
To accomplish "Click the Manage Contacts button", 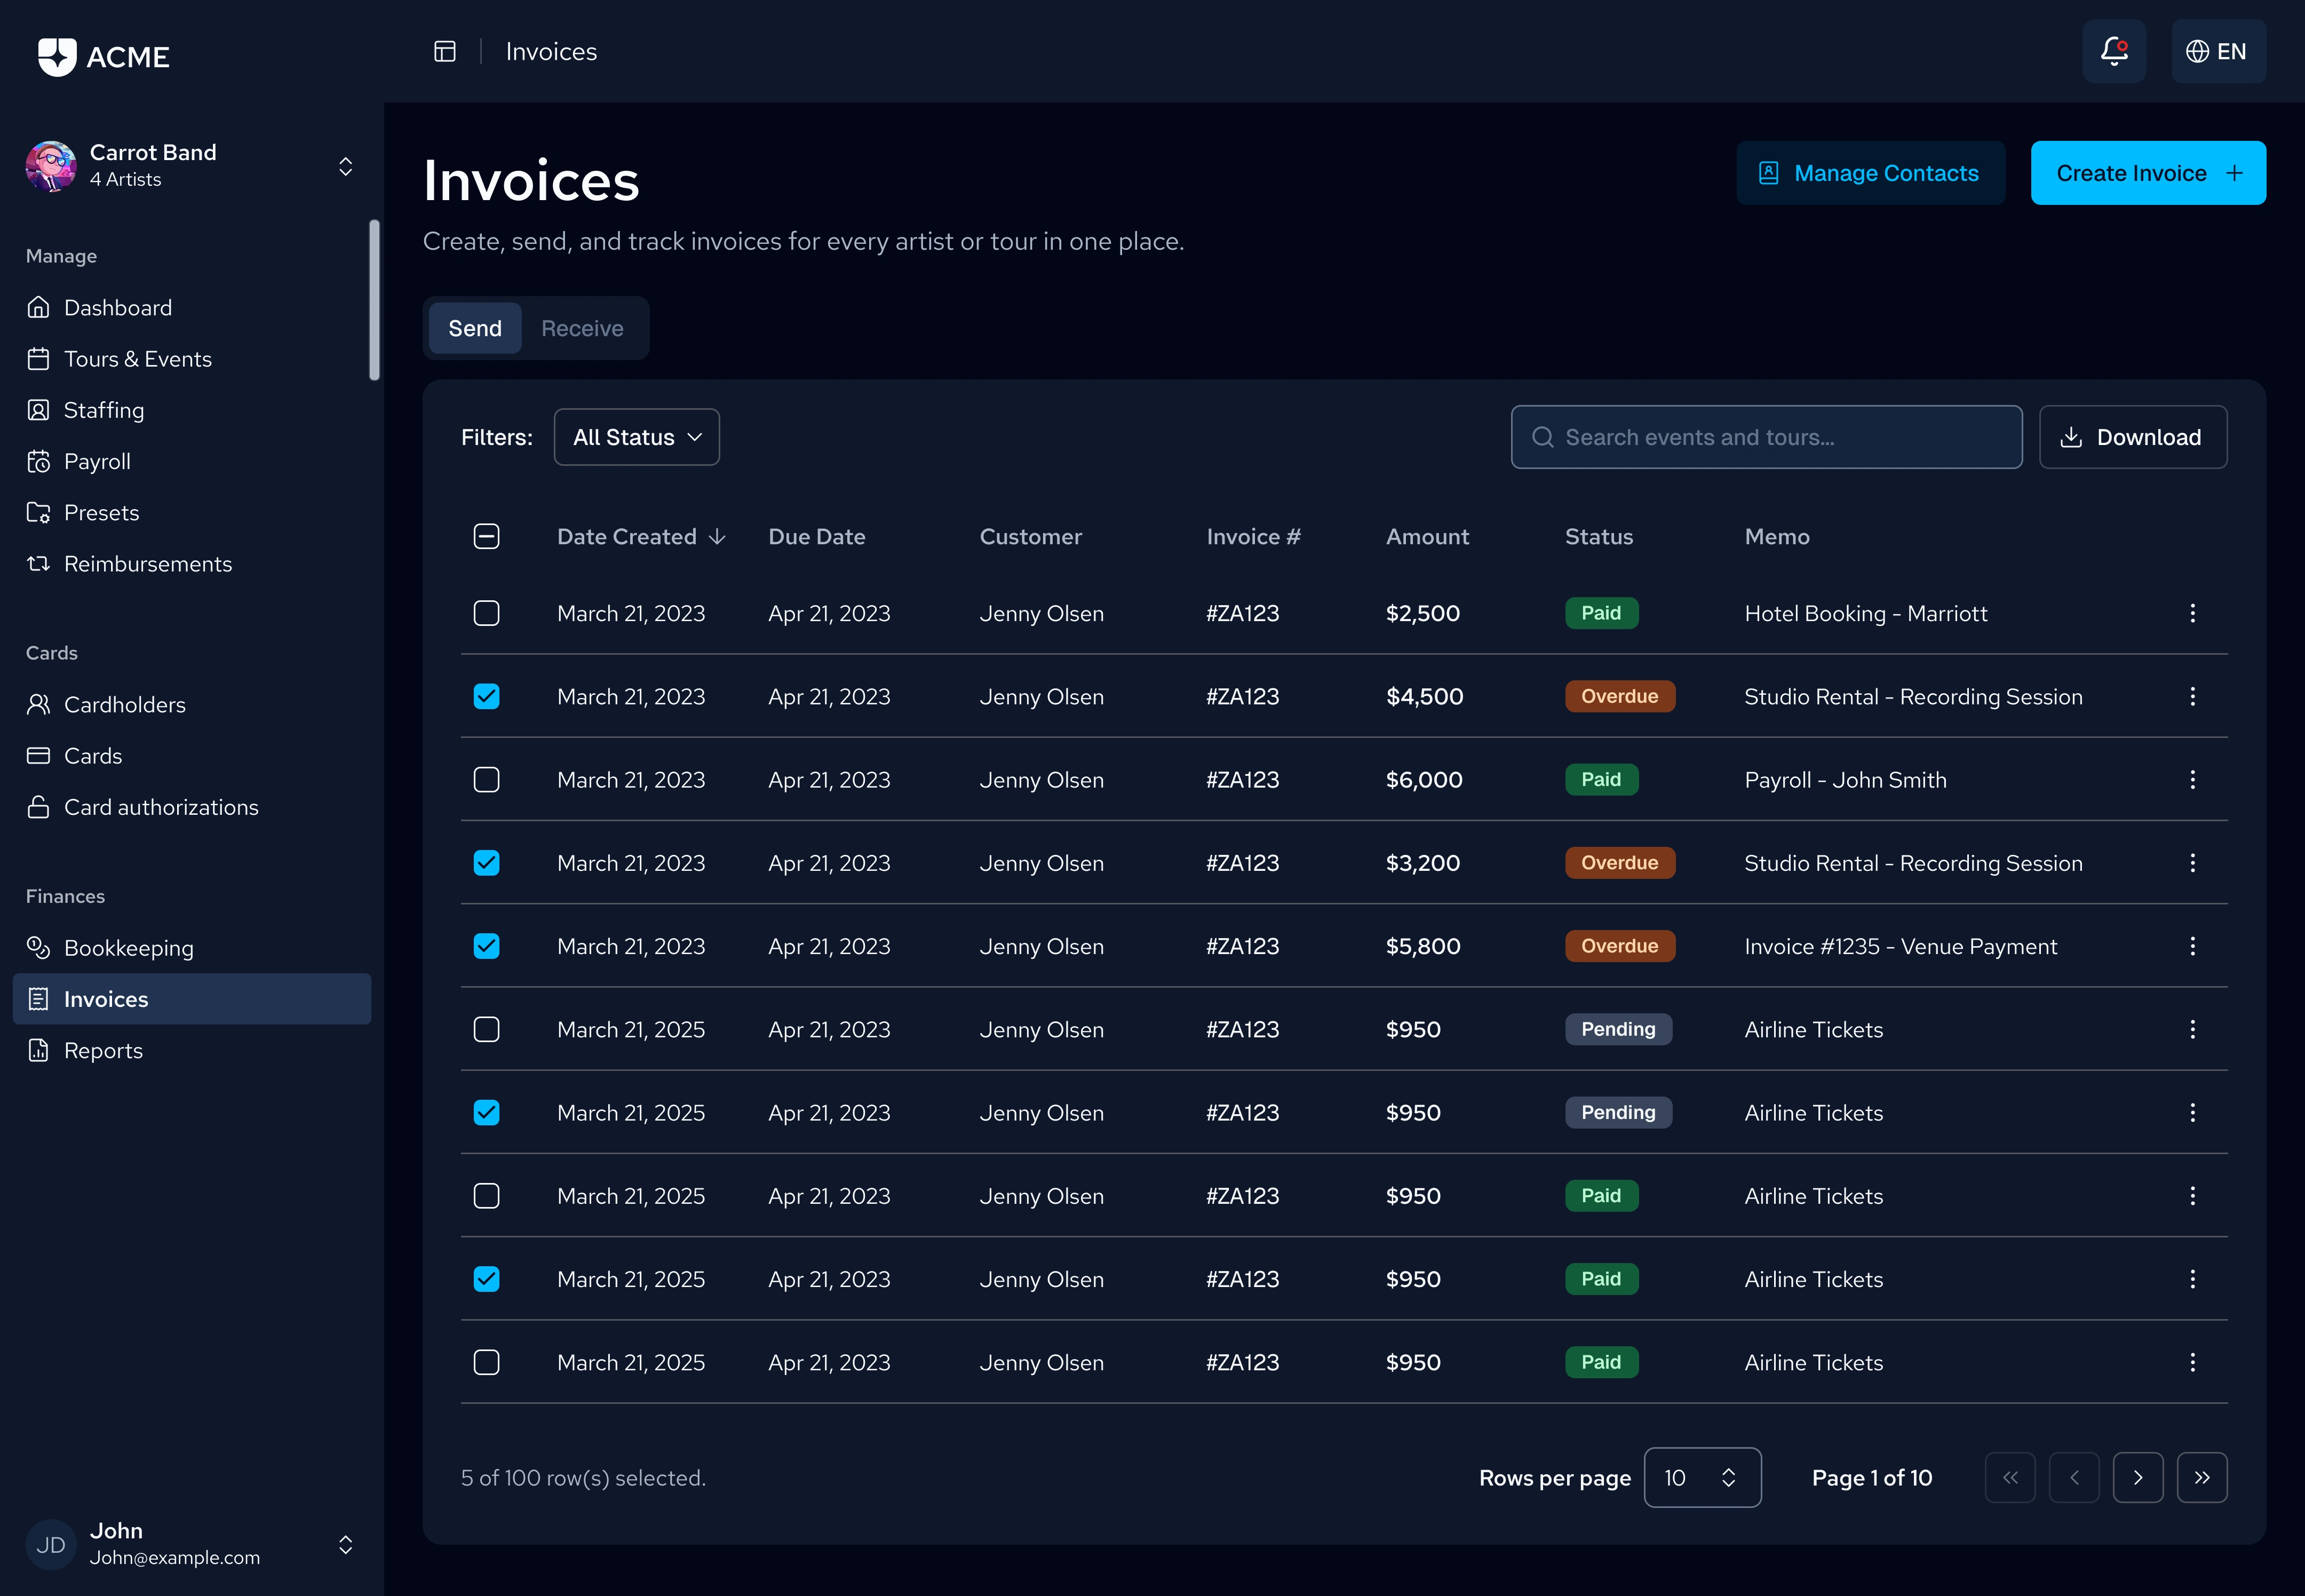I will coord(1870,173).
